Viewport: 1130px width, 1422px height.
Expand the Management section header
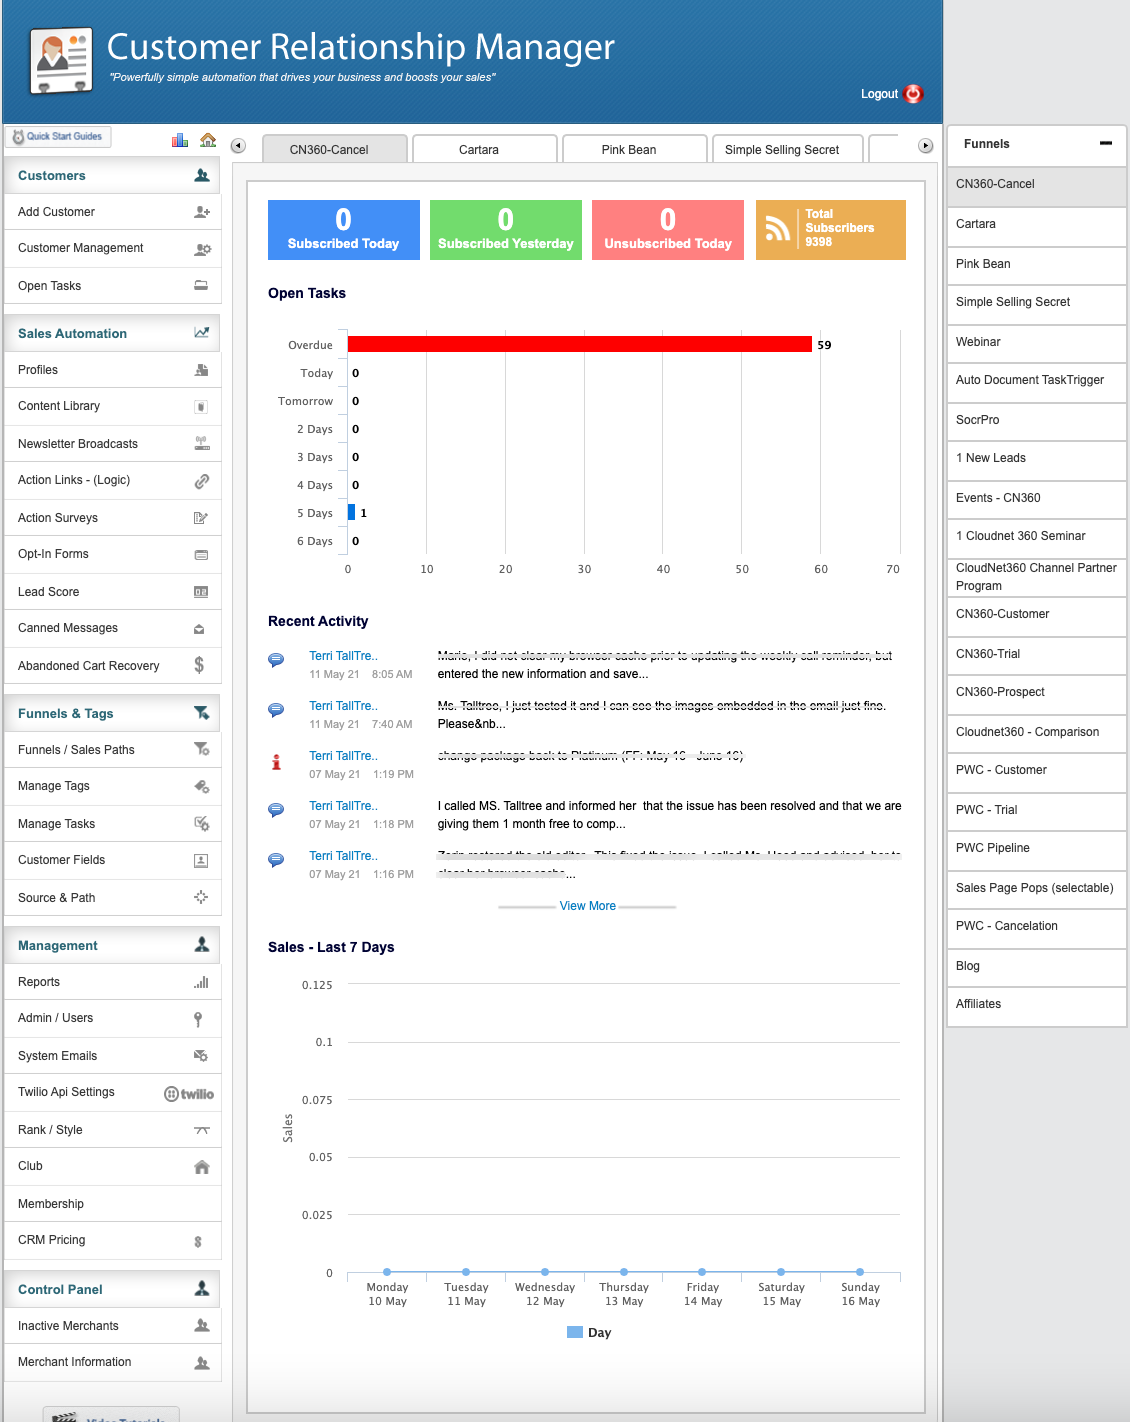(112, 945)
